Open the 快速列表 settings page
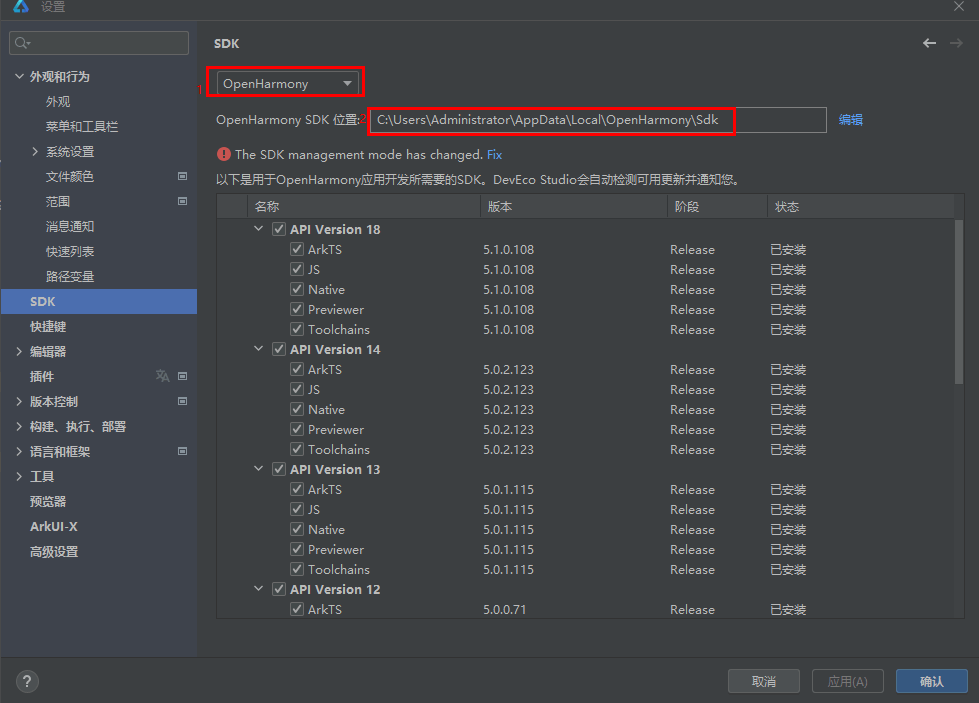Image resolution: width=979 pixels, height=703 pixels. [x=70, y=251]
